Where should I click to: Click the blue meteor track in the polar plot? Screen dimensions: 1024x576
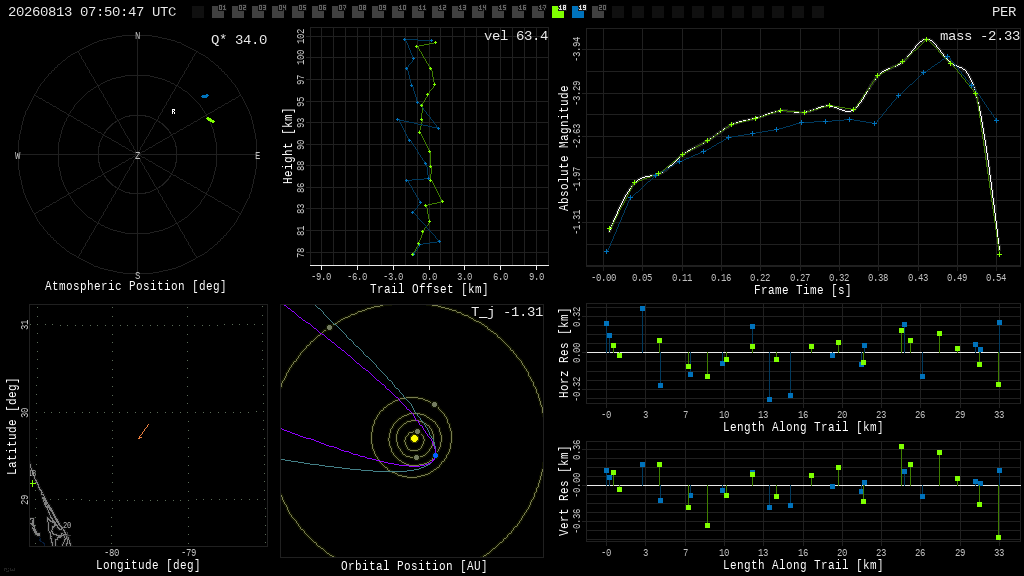[205, 96]
